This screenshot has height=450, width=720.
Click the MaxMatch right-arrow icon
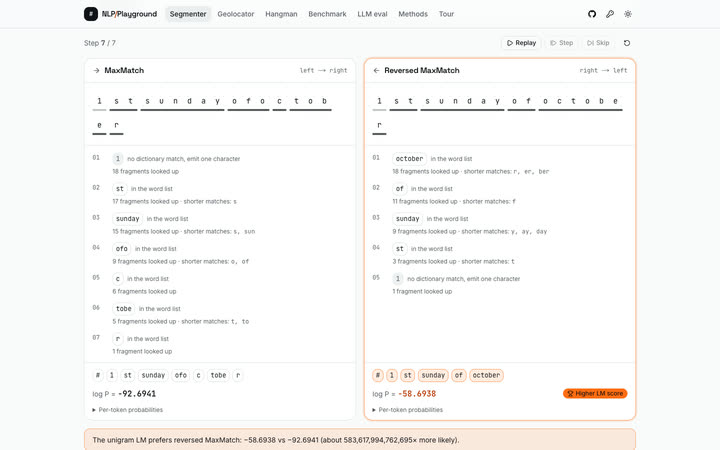tap(96, 70)
